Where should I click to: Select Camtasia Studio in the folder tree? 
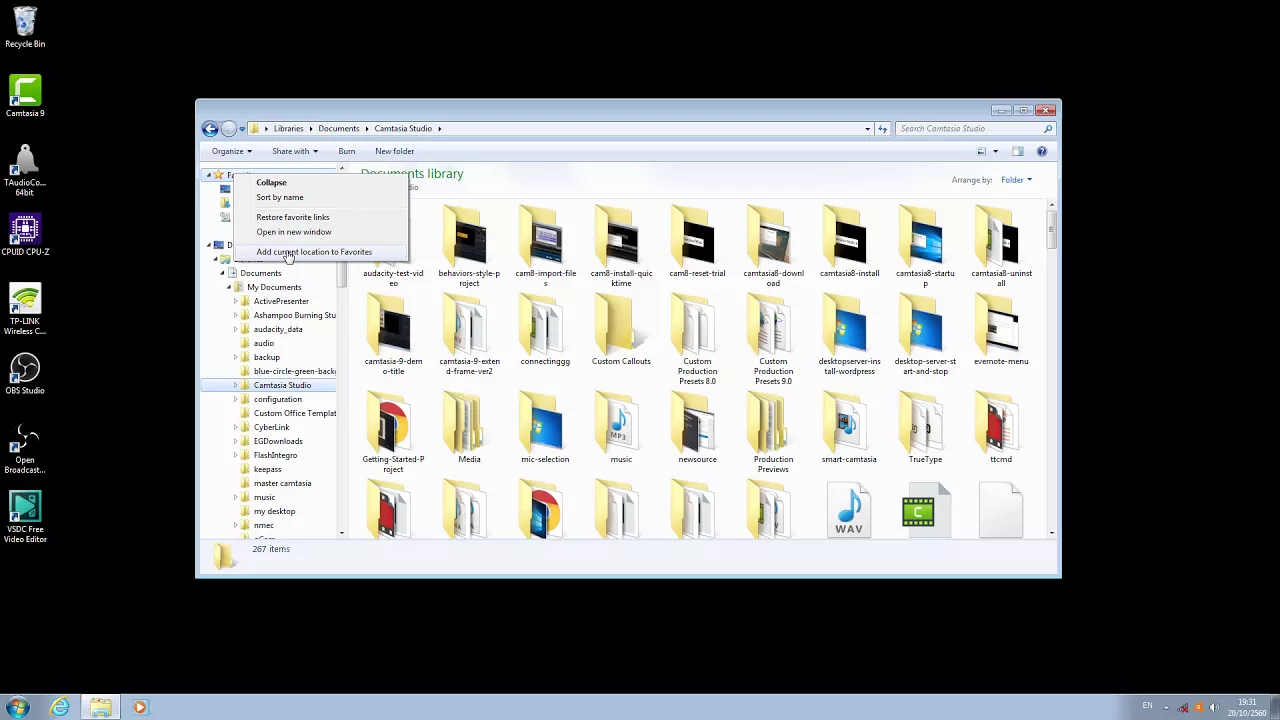pos(282,385)
